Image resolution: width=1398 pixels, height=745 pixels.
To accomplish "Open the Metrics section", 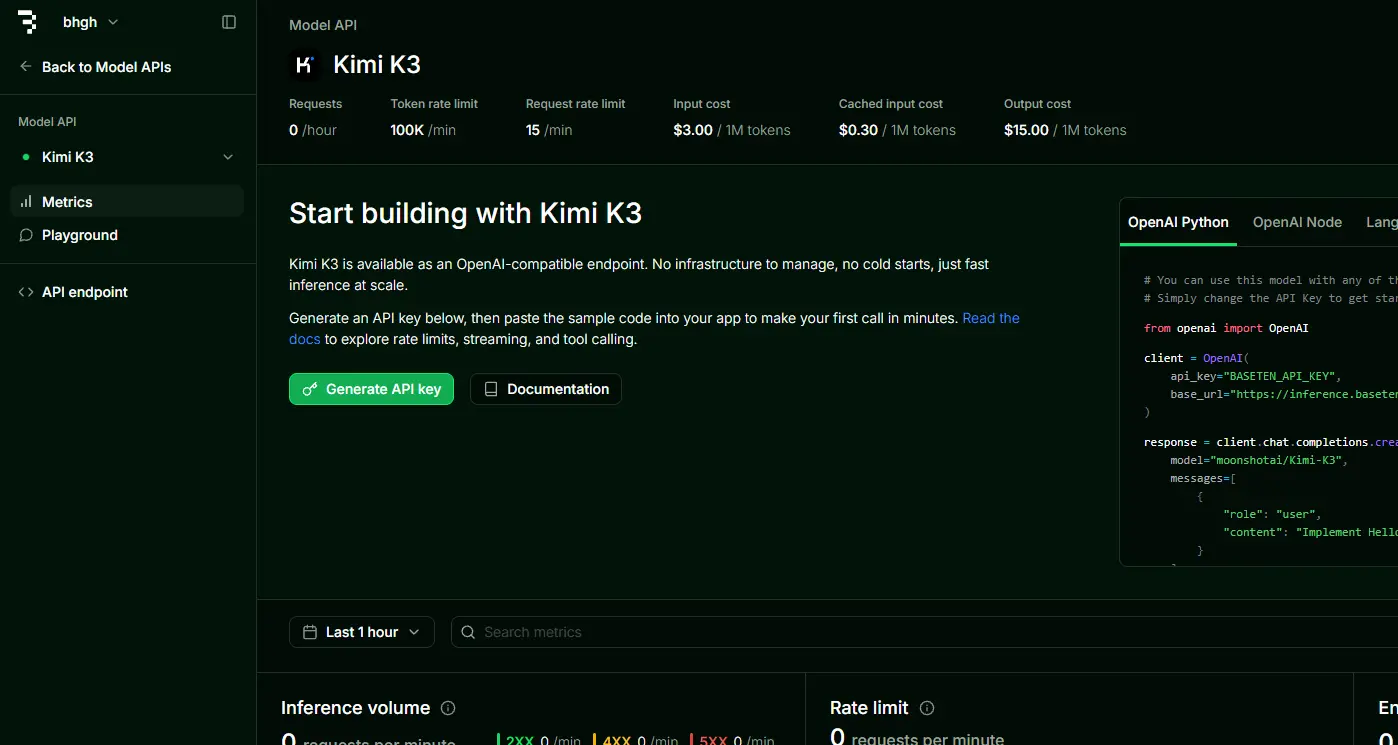I will click(x=127, y=201).
